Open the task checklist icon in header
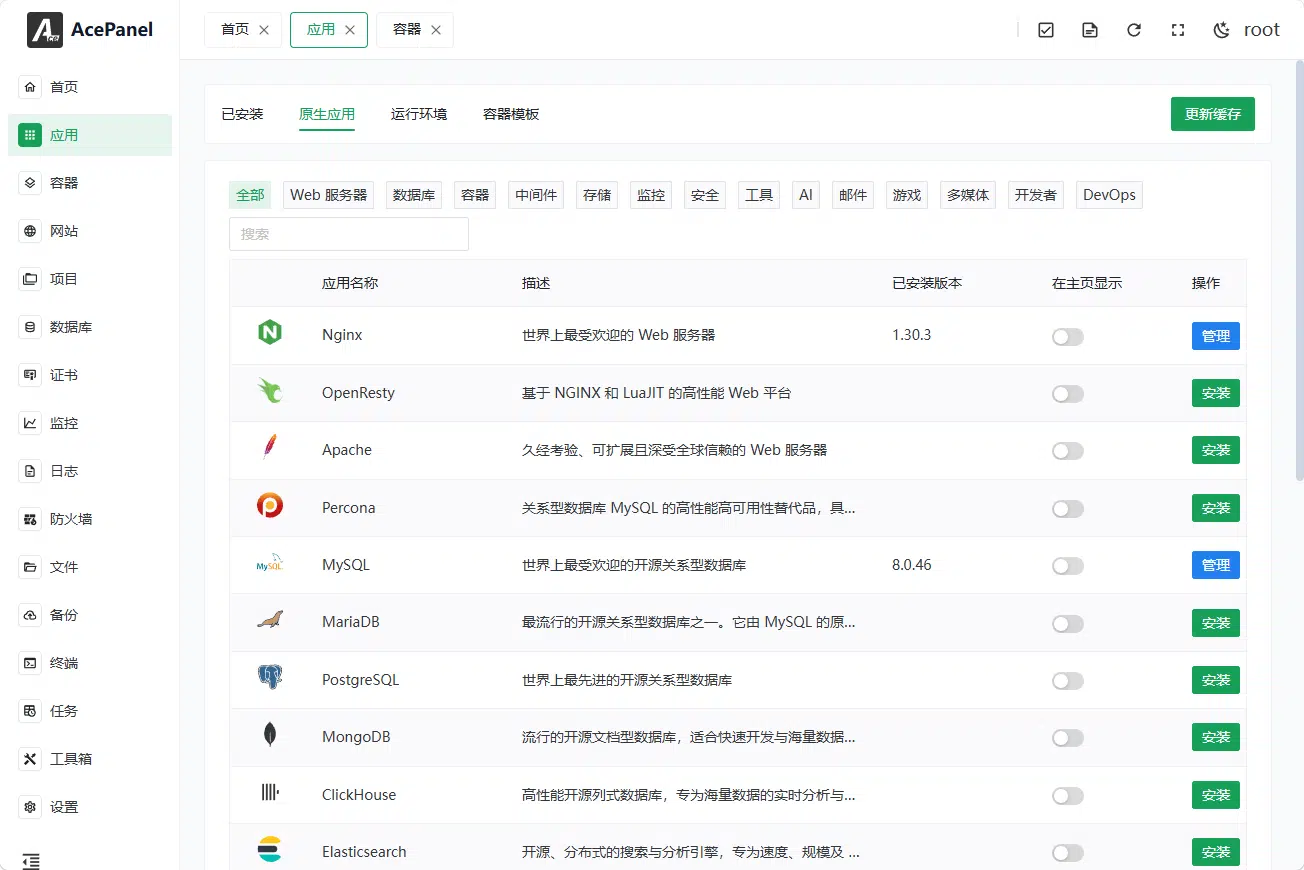Screen dimensions: 1304x870 1046,30
